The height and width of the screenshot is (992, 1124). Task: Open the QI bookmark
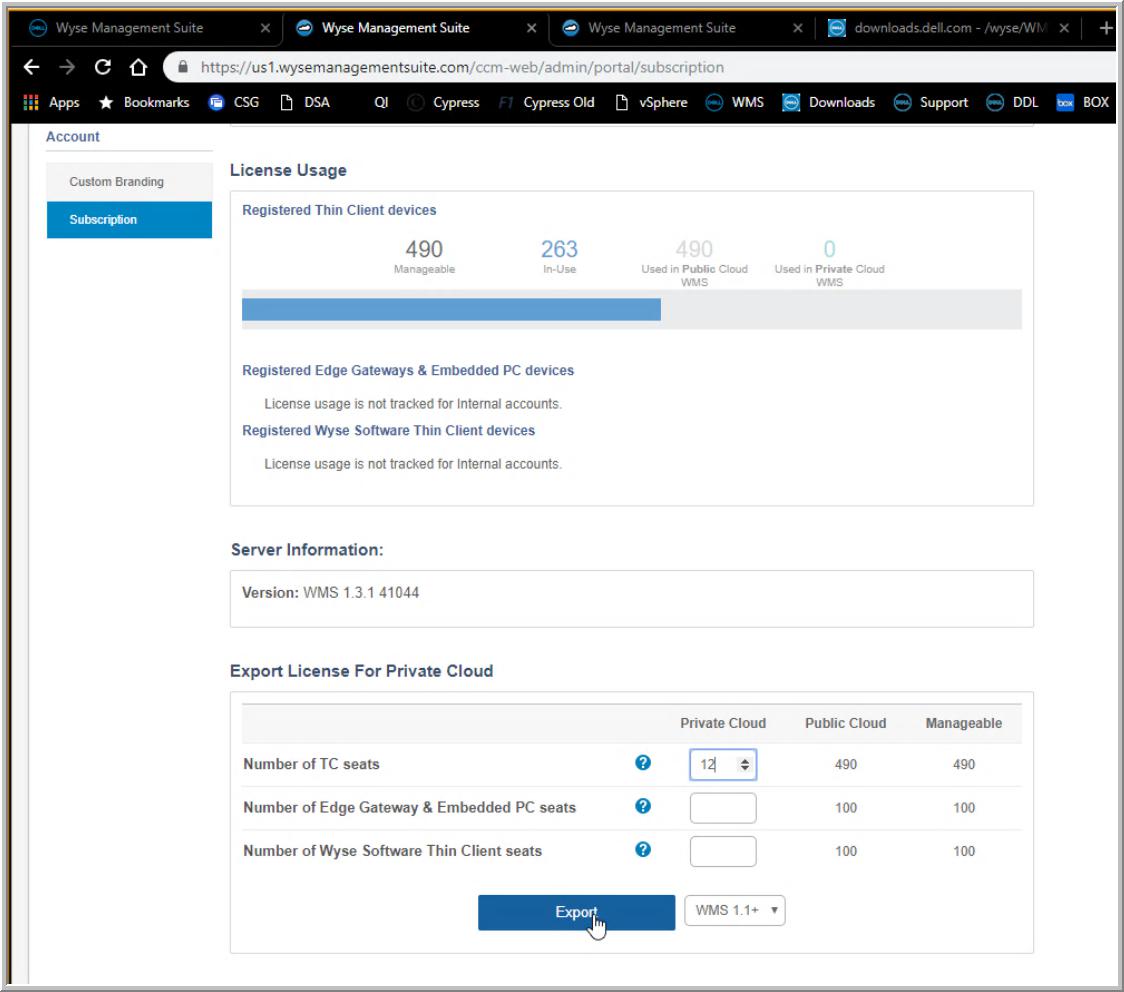coord(381,102)
